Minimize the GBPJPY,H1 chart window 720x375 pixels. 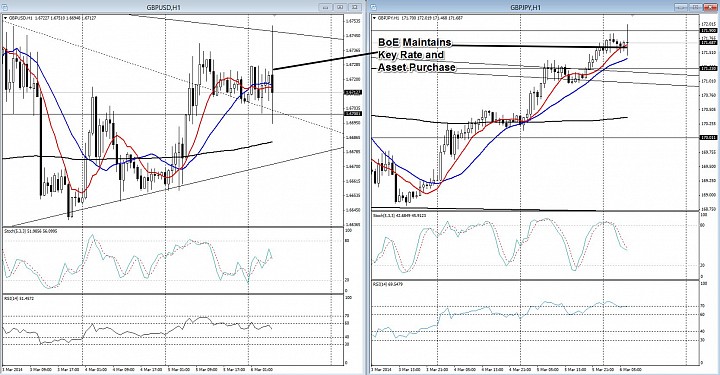(x=681, y=7)
